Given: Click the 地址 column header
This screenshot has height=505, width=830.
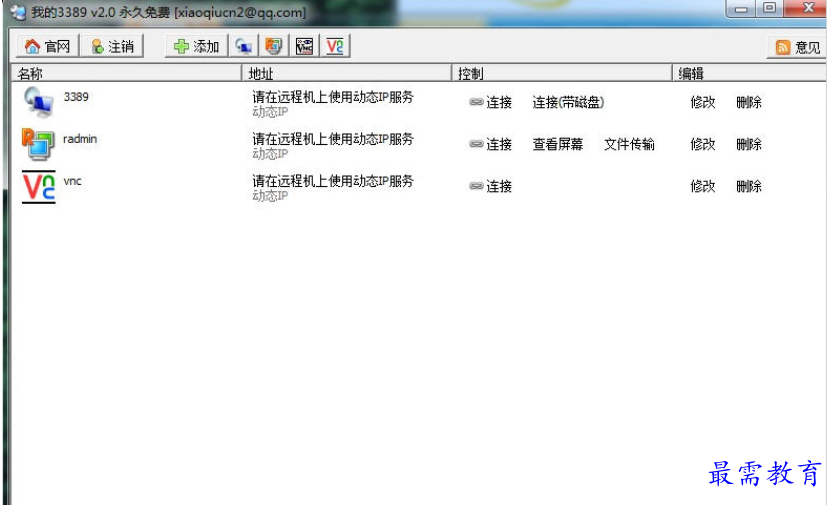Looking at the screenshot, I should click(x=347, y=73).
